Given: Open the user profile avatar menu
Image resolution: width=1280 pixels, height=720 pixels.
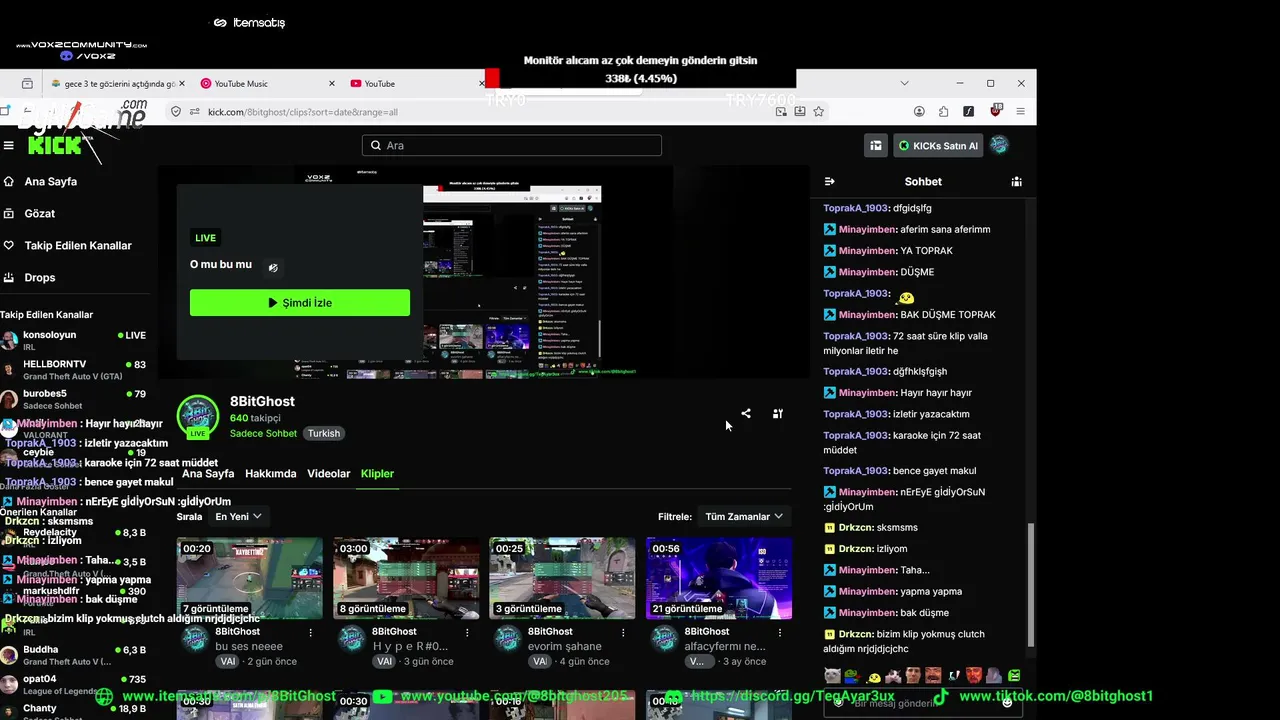Looking at the screenshot, I should (999, 145).
